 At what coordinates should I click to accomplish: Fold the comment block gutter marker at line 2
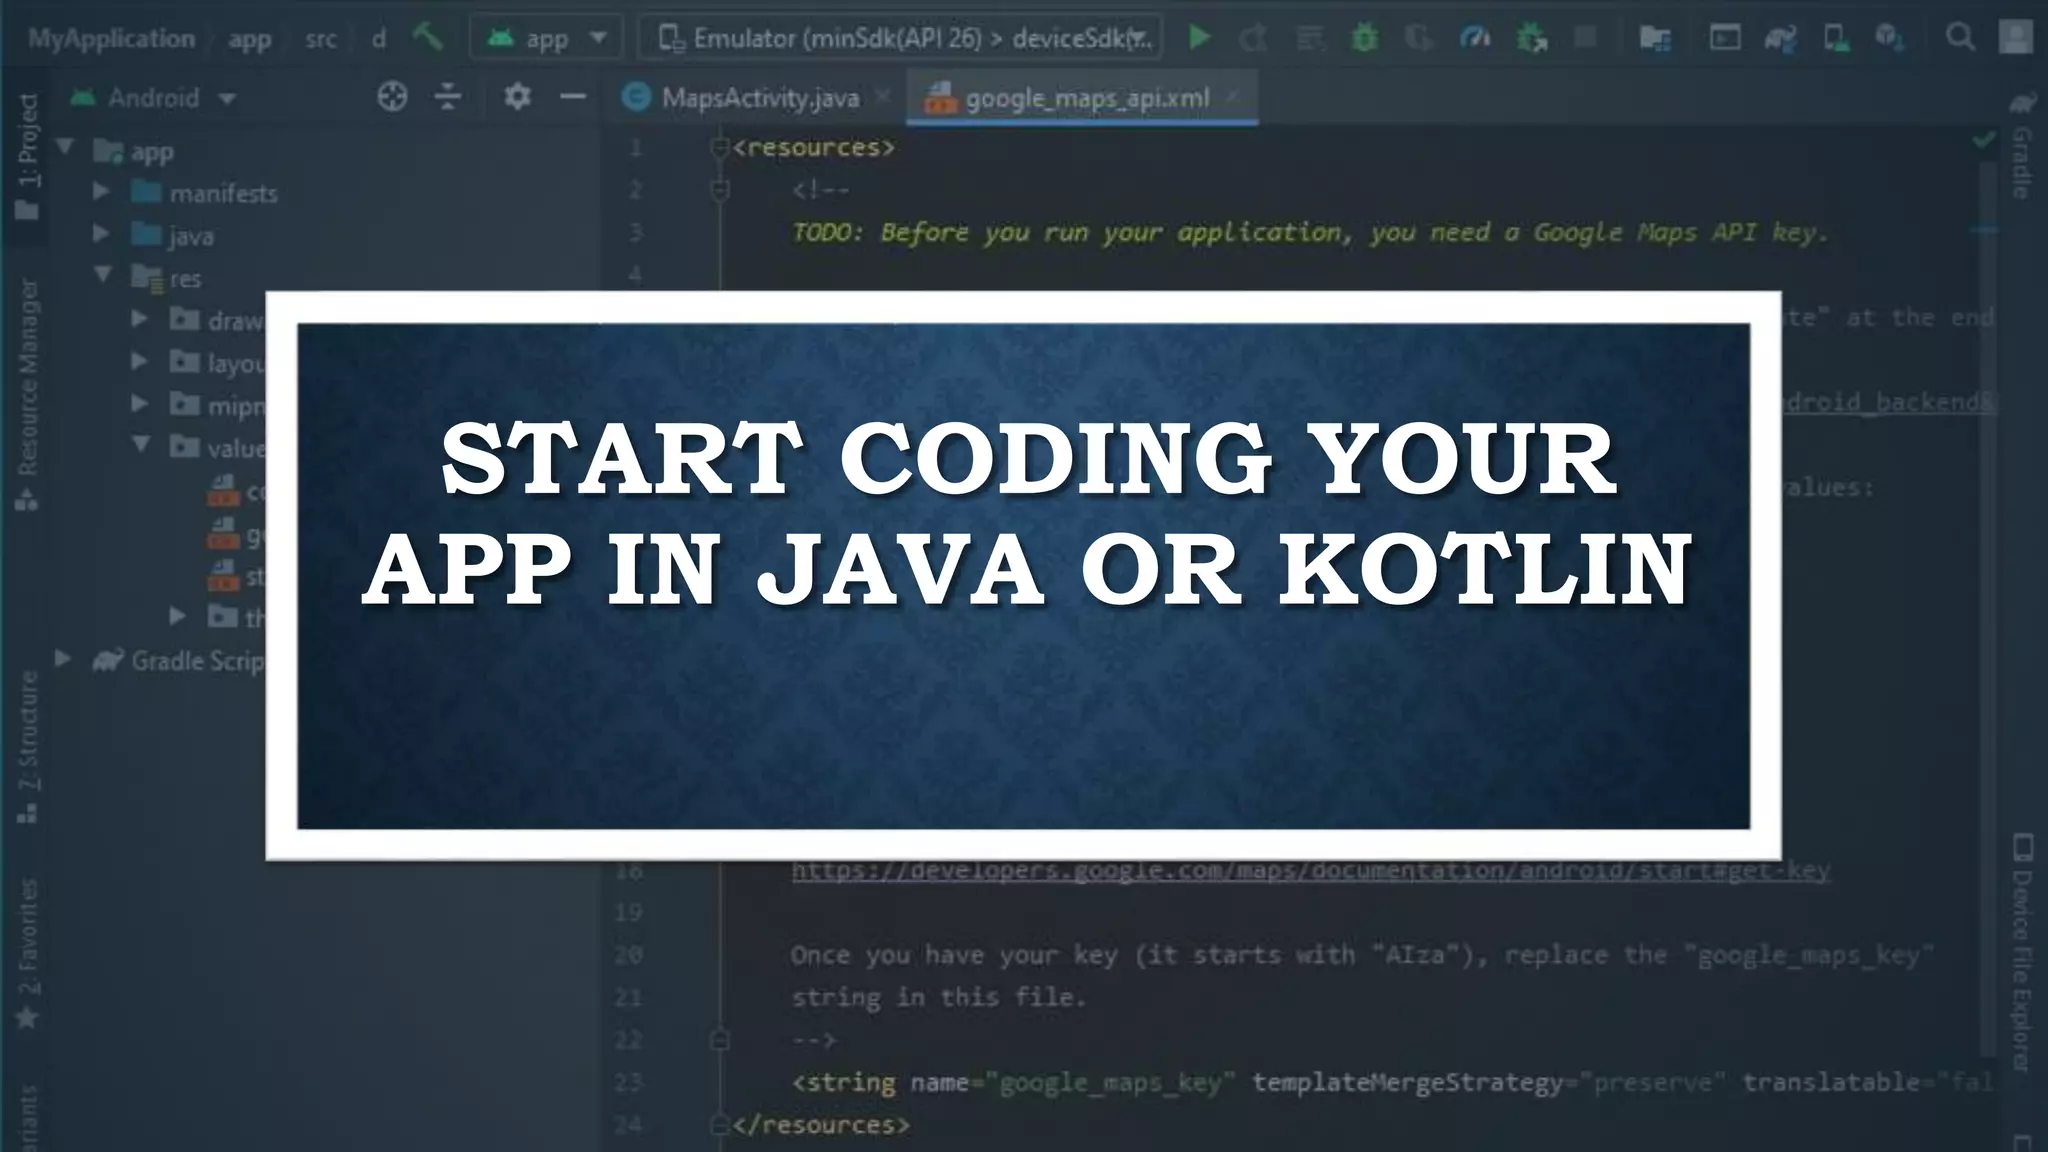click(x=719, y=190)
